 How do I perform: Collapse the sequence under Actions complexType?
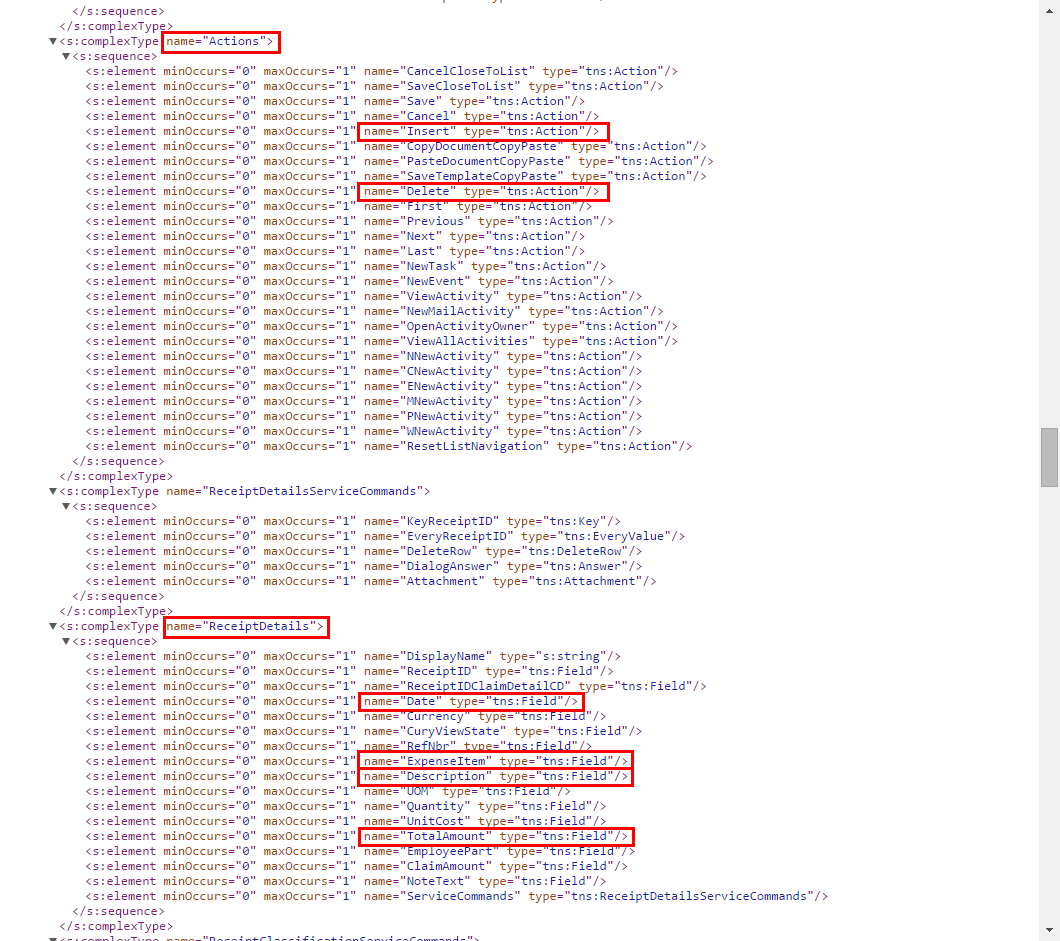point(66,56)
